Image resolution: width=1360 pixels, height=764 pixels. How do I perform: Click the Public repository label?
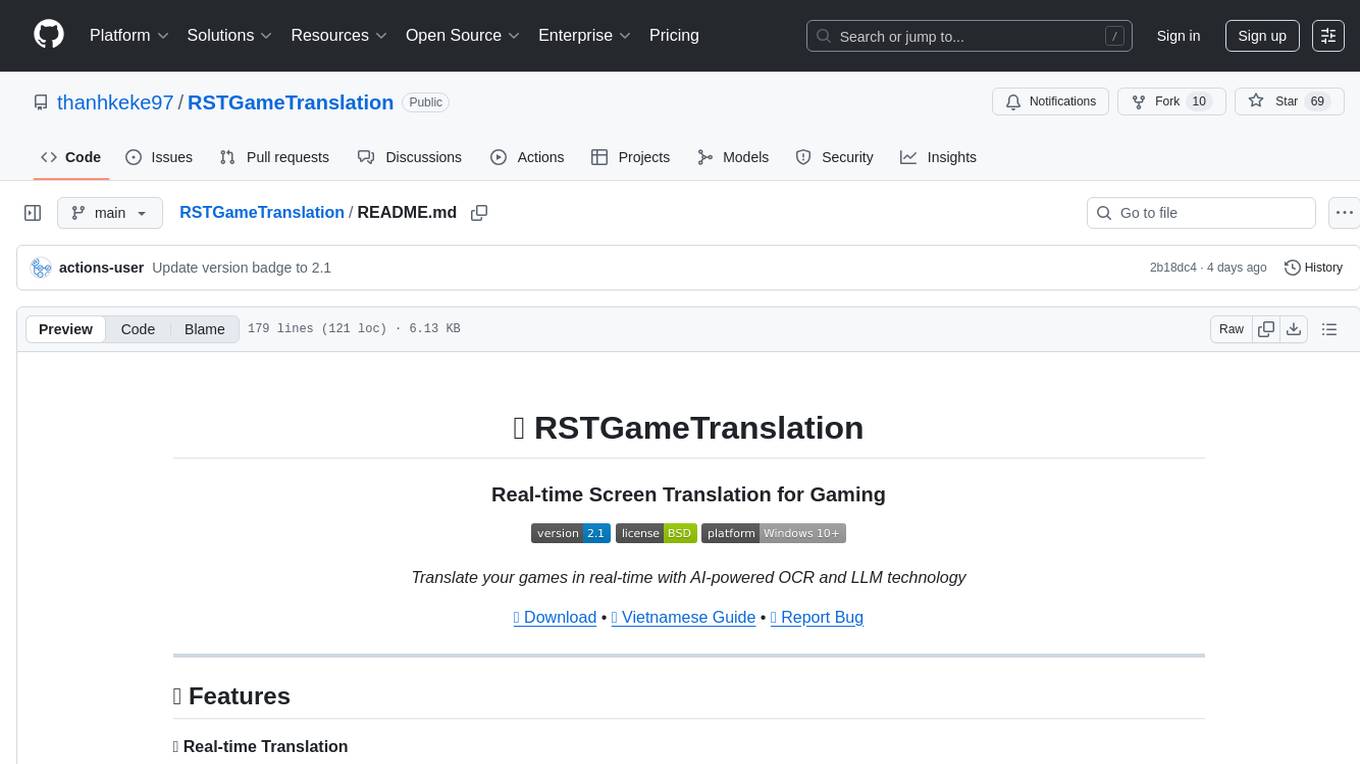tap(426, 102)
